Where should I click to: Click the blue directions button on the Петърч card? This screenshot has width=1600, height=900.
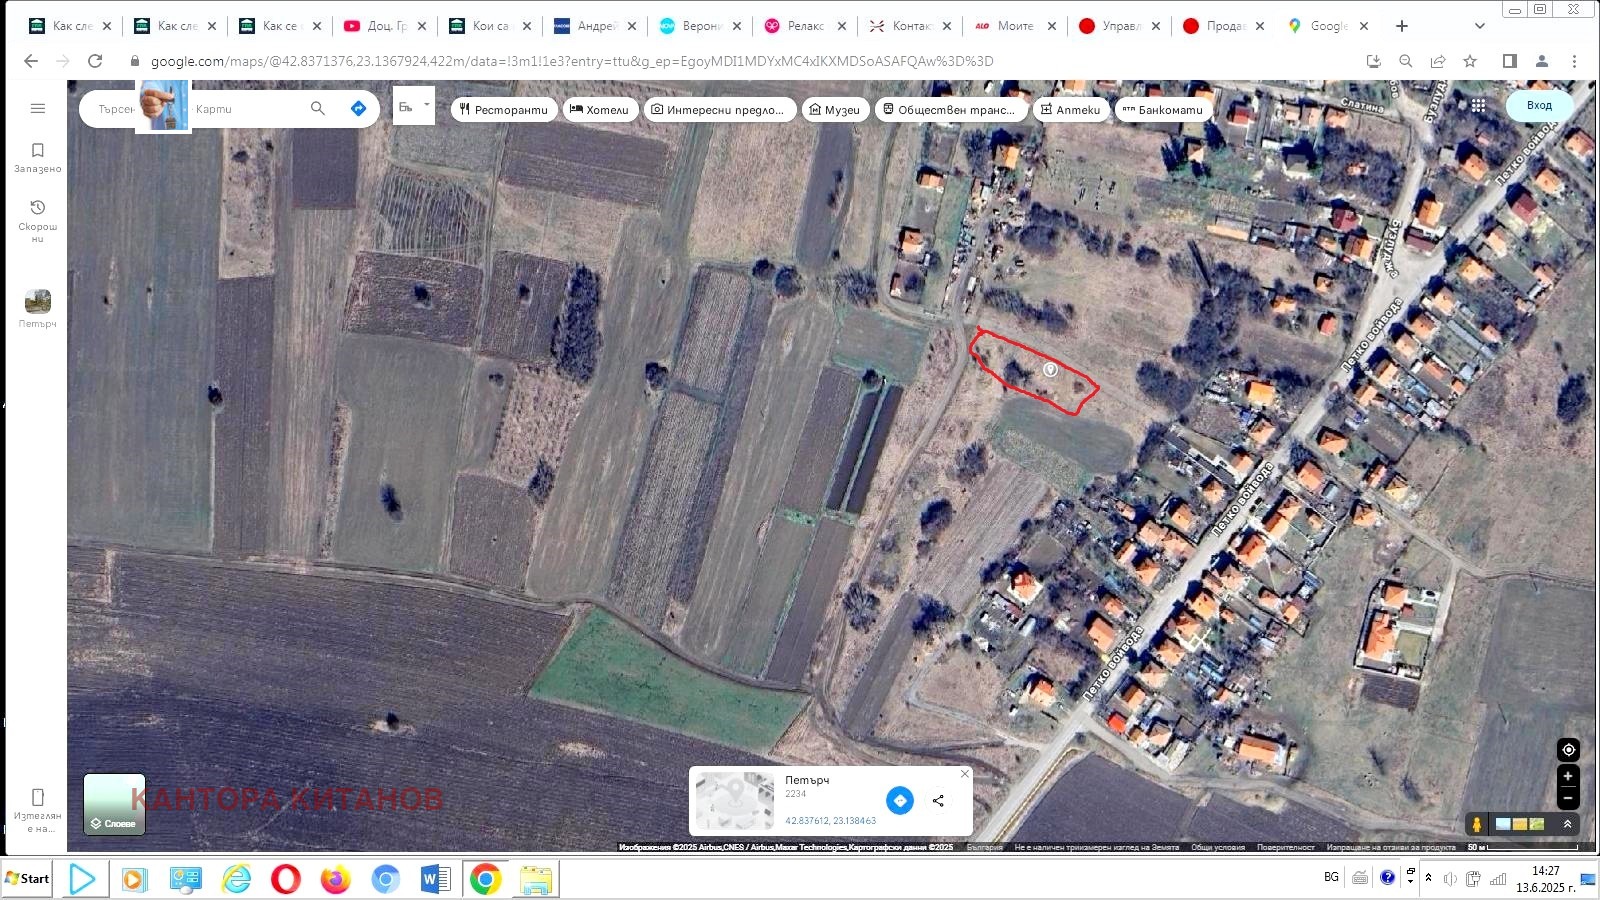tap(900, 801)
